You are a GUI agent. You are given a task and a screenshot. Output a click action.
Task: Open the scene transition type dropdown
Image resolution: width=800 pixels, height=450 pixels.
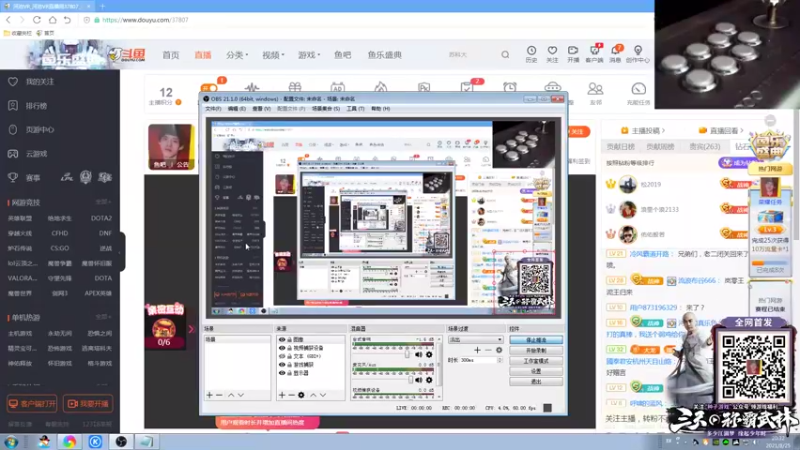coord(476,339)
